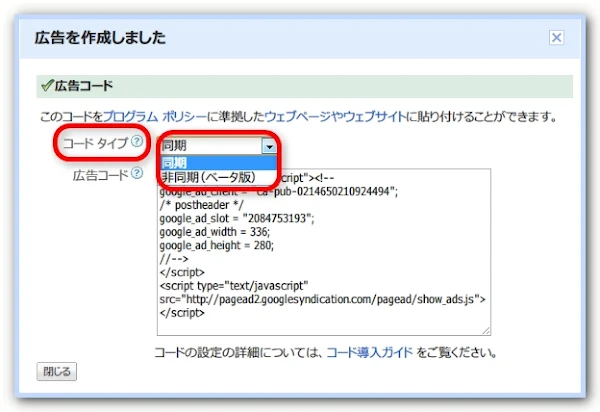Click inside the ad code textarea
This screenshot has height=412, width=600.
[x=324, y=252]
